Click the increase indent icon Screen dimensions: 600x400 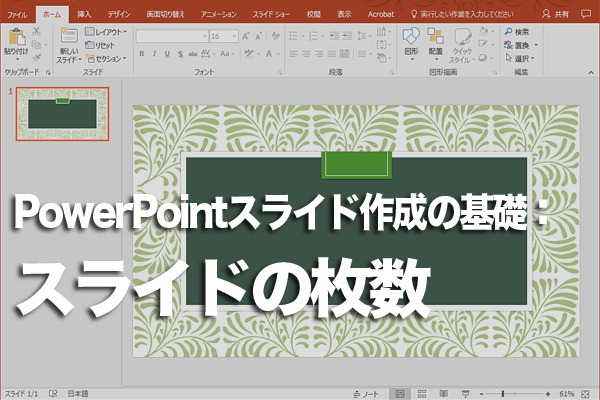(347, 36)
